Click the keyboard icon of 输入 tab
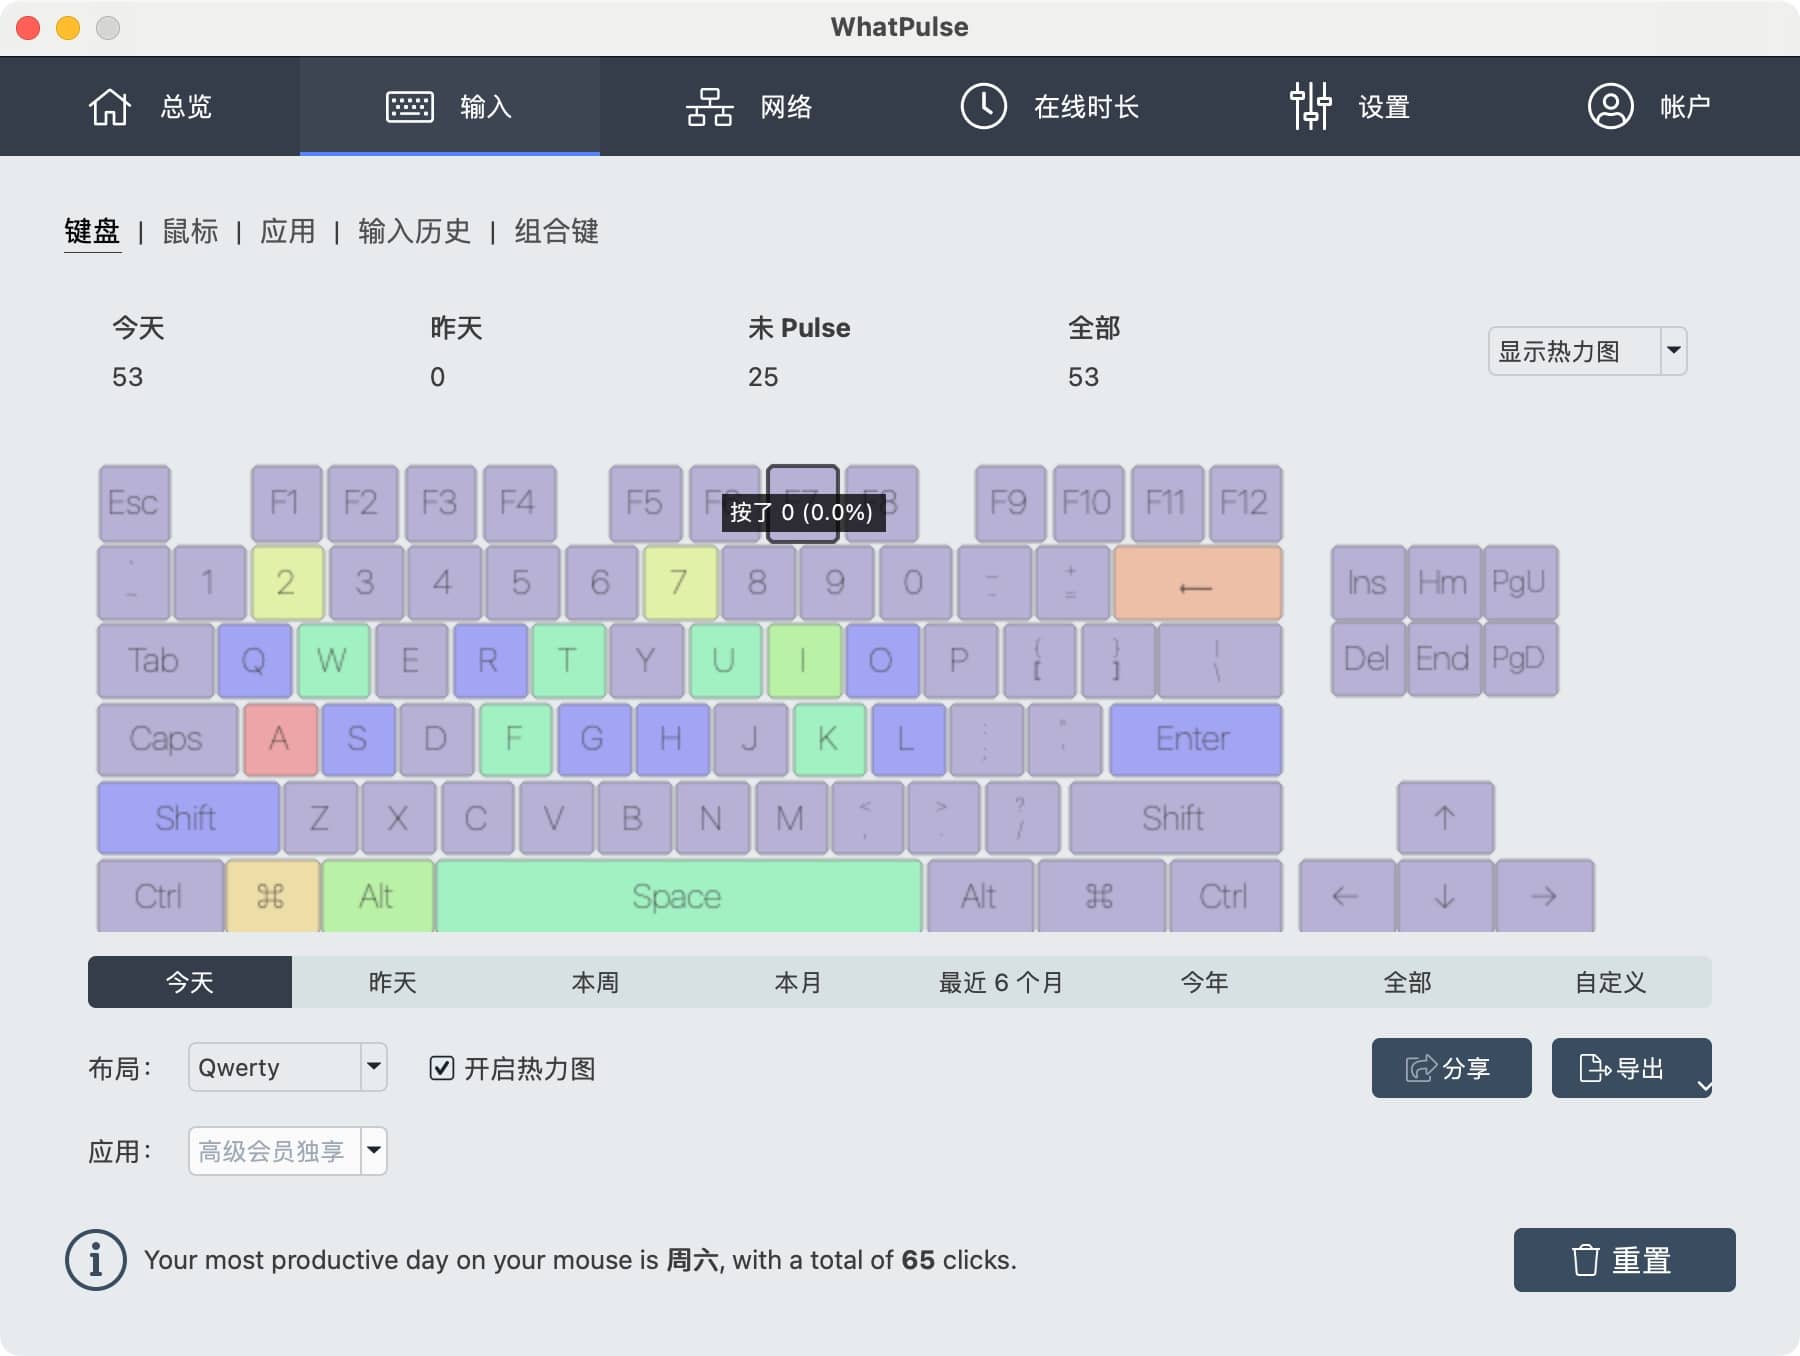Image resolution: width=1800 pixels, height=1356 pixels. point(410,106)
